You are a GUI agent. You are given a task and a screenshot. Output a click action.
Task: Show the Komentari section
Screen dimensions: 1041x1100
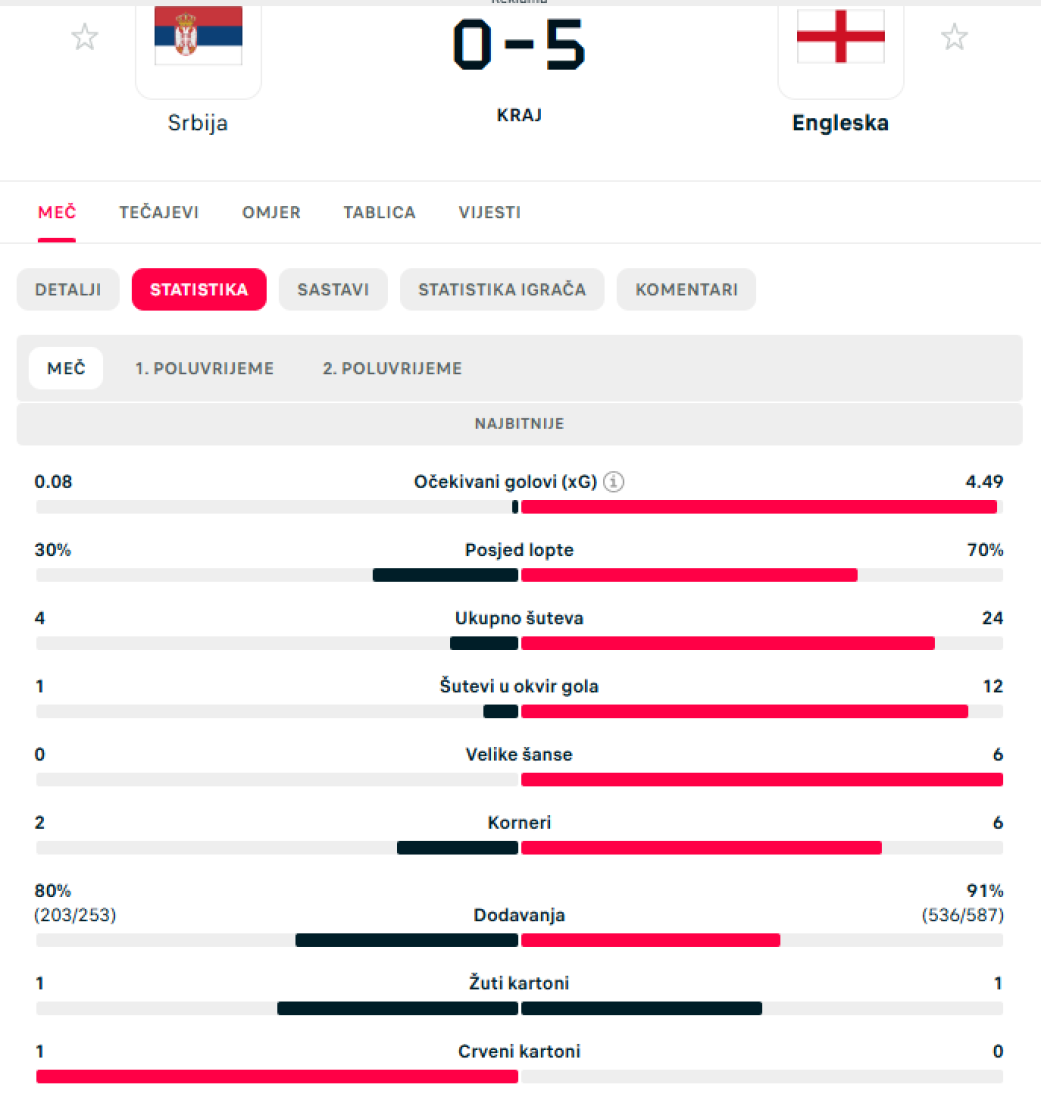click(x=686, y=290)
